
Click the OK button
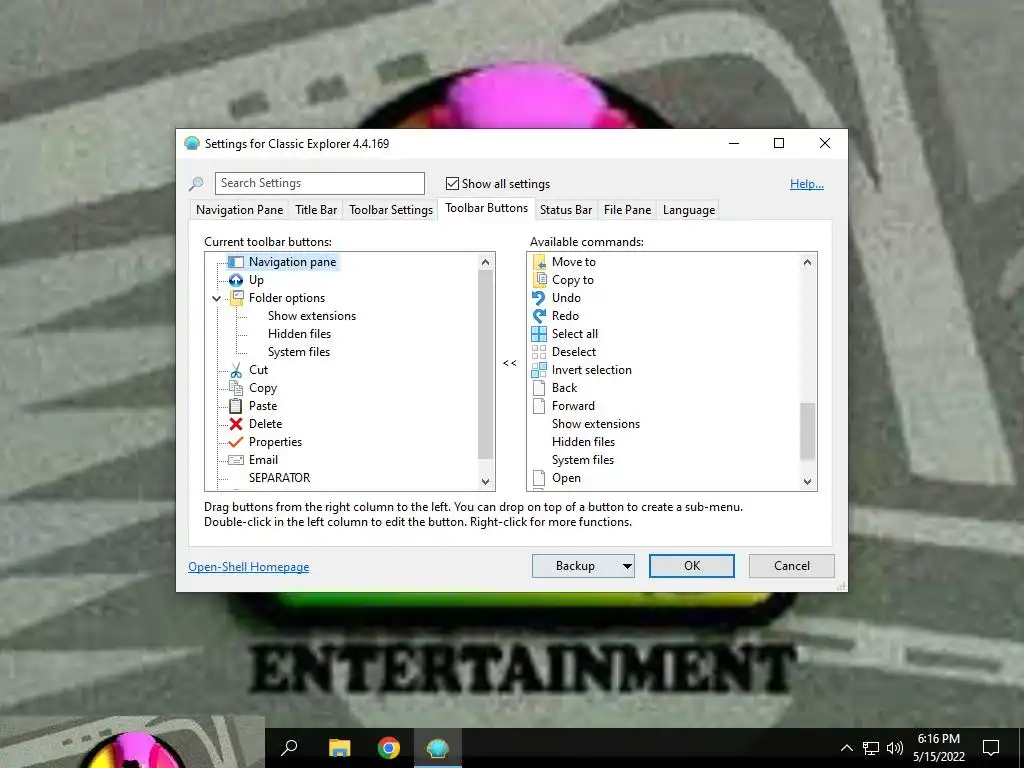tap(692, 566)
